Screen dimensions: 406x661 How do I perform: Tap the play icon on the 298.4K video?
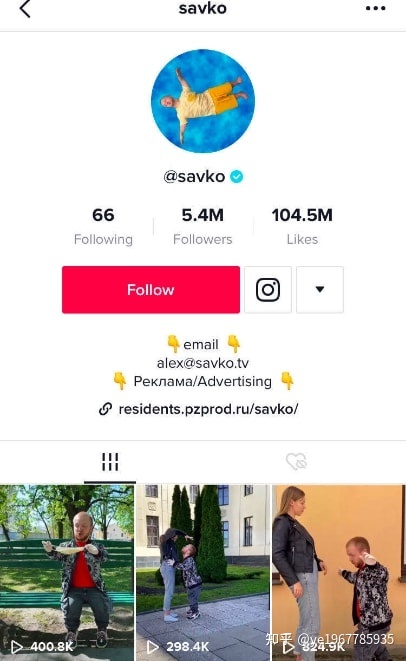click(152, 647)
